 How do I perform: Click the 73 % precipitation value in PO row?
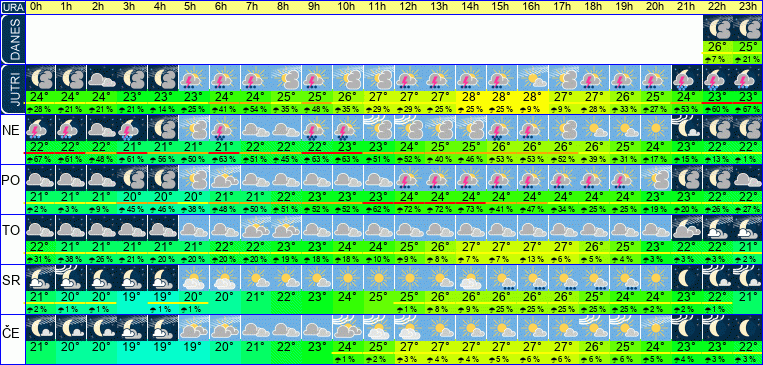pyautogui.click(x=471, y=209)
